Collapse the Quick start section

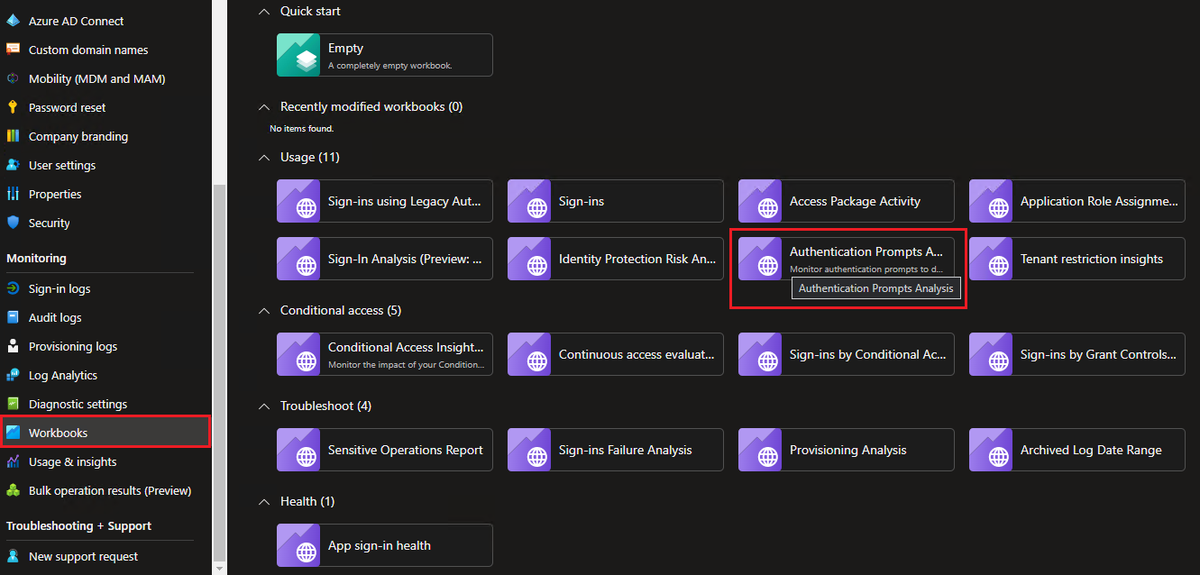(x=264, y=11)
